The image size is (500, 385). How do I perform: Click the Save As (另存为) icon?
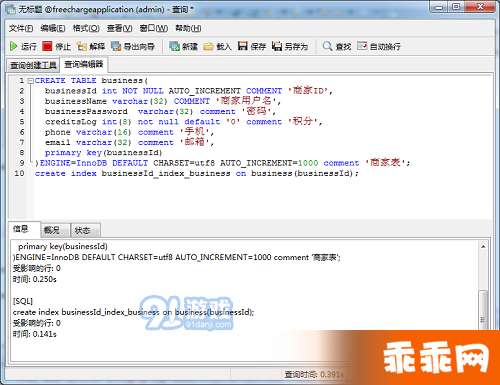click(x=277, y=46)
